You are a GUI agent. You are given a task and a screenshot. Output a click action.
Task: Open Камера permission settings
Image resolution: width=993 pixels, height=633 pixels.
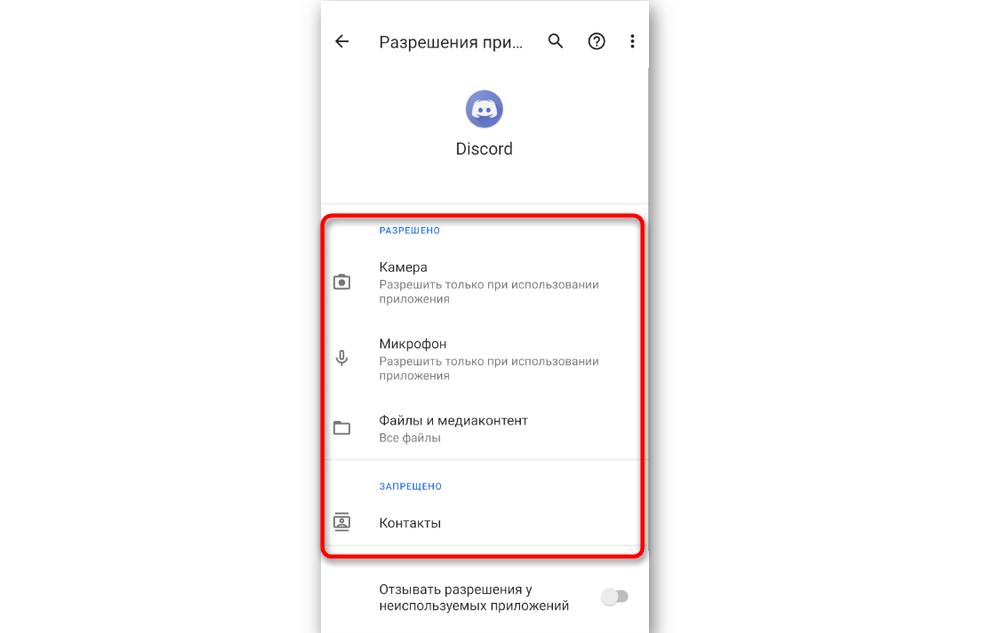pyautogui.click(x=484, y=282)
